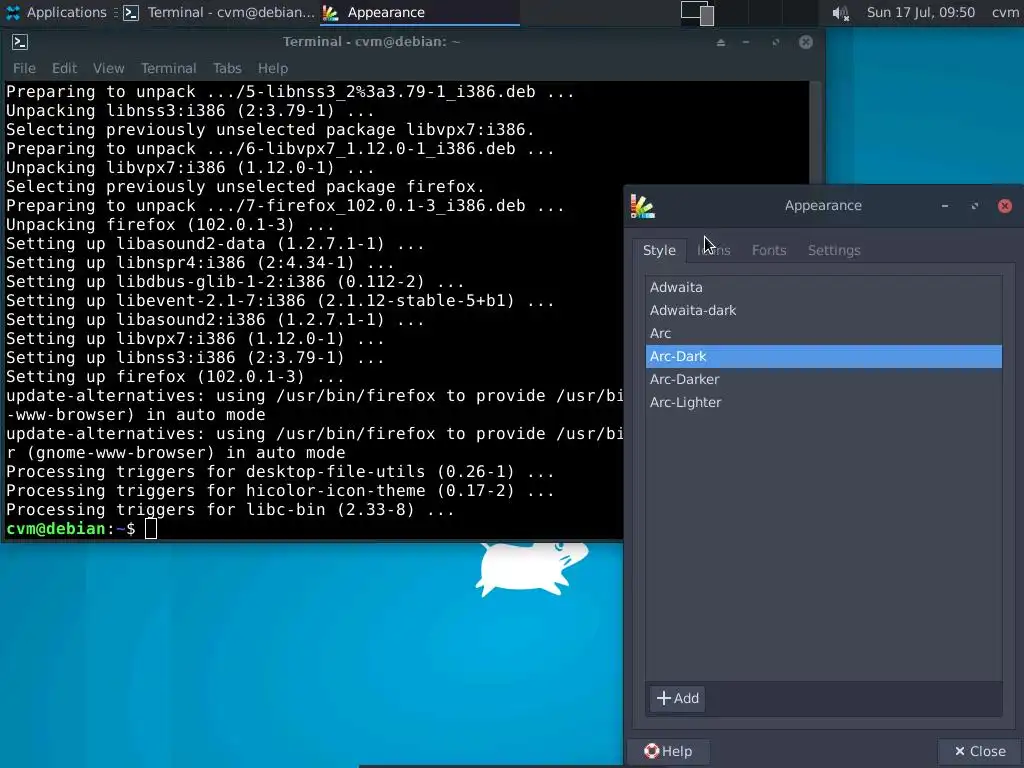The height and width of the screenshot is (768, 1024).
Task: Click the Close button in the Appearance dialog
Action: [x=980, y=751]
